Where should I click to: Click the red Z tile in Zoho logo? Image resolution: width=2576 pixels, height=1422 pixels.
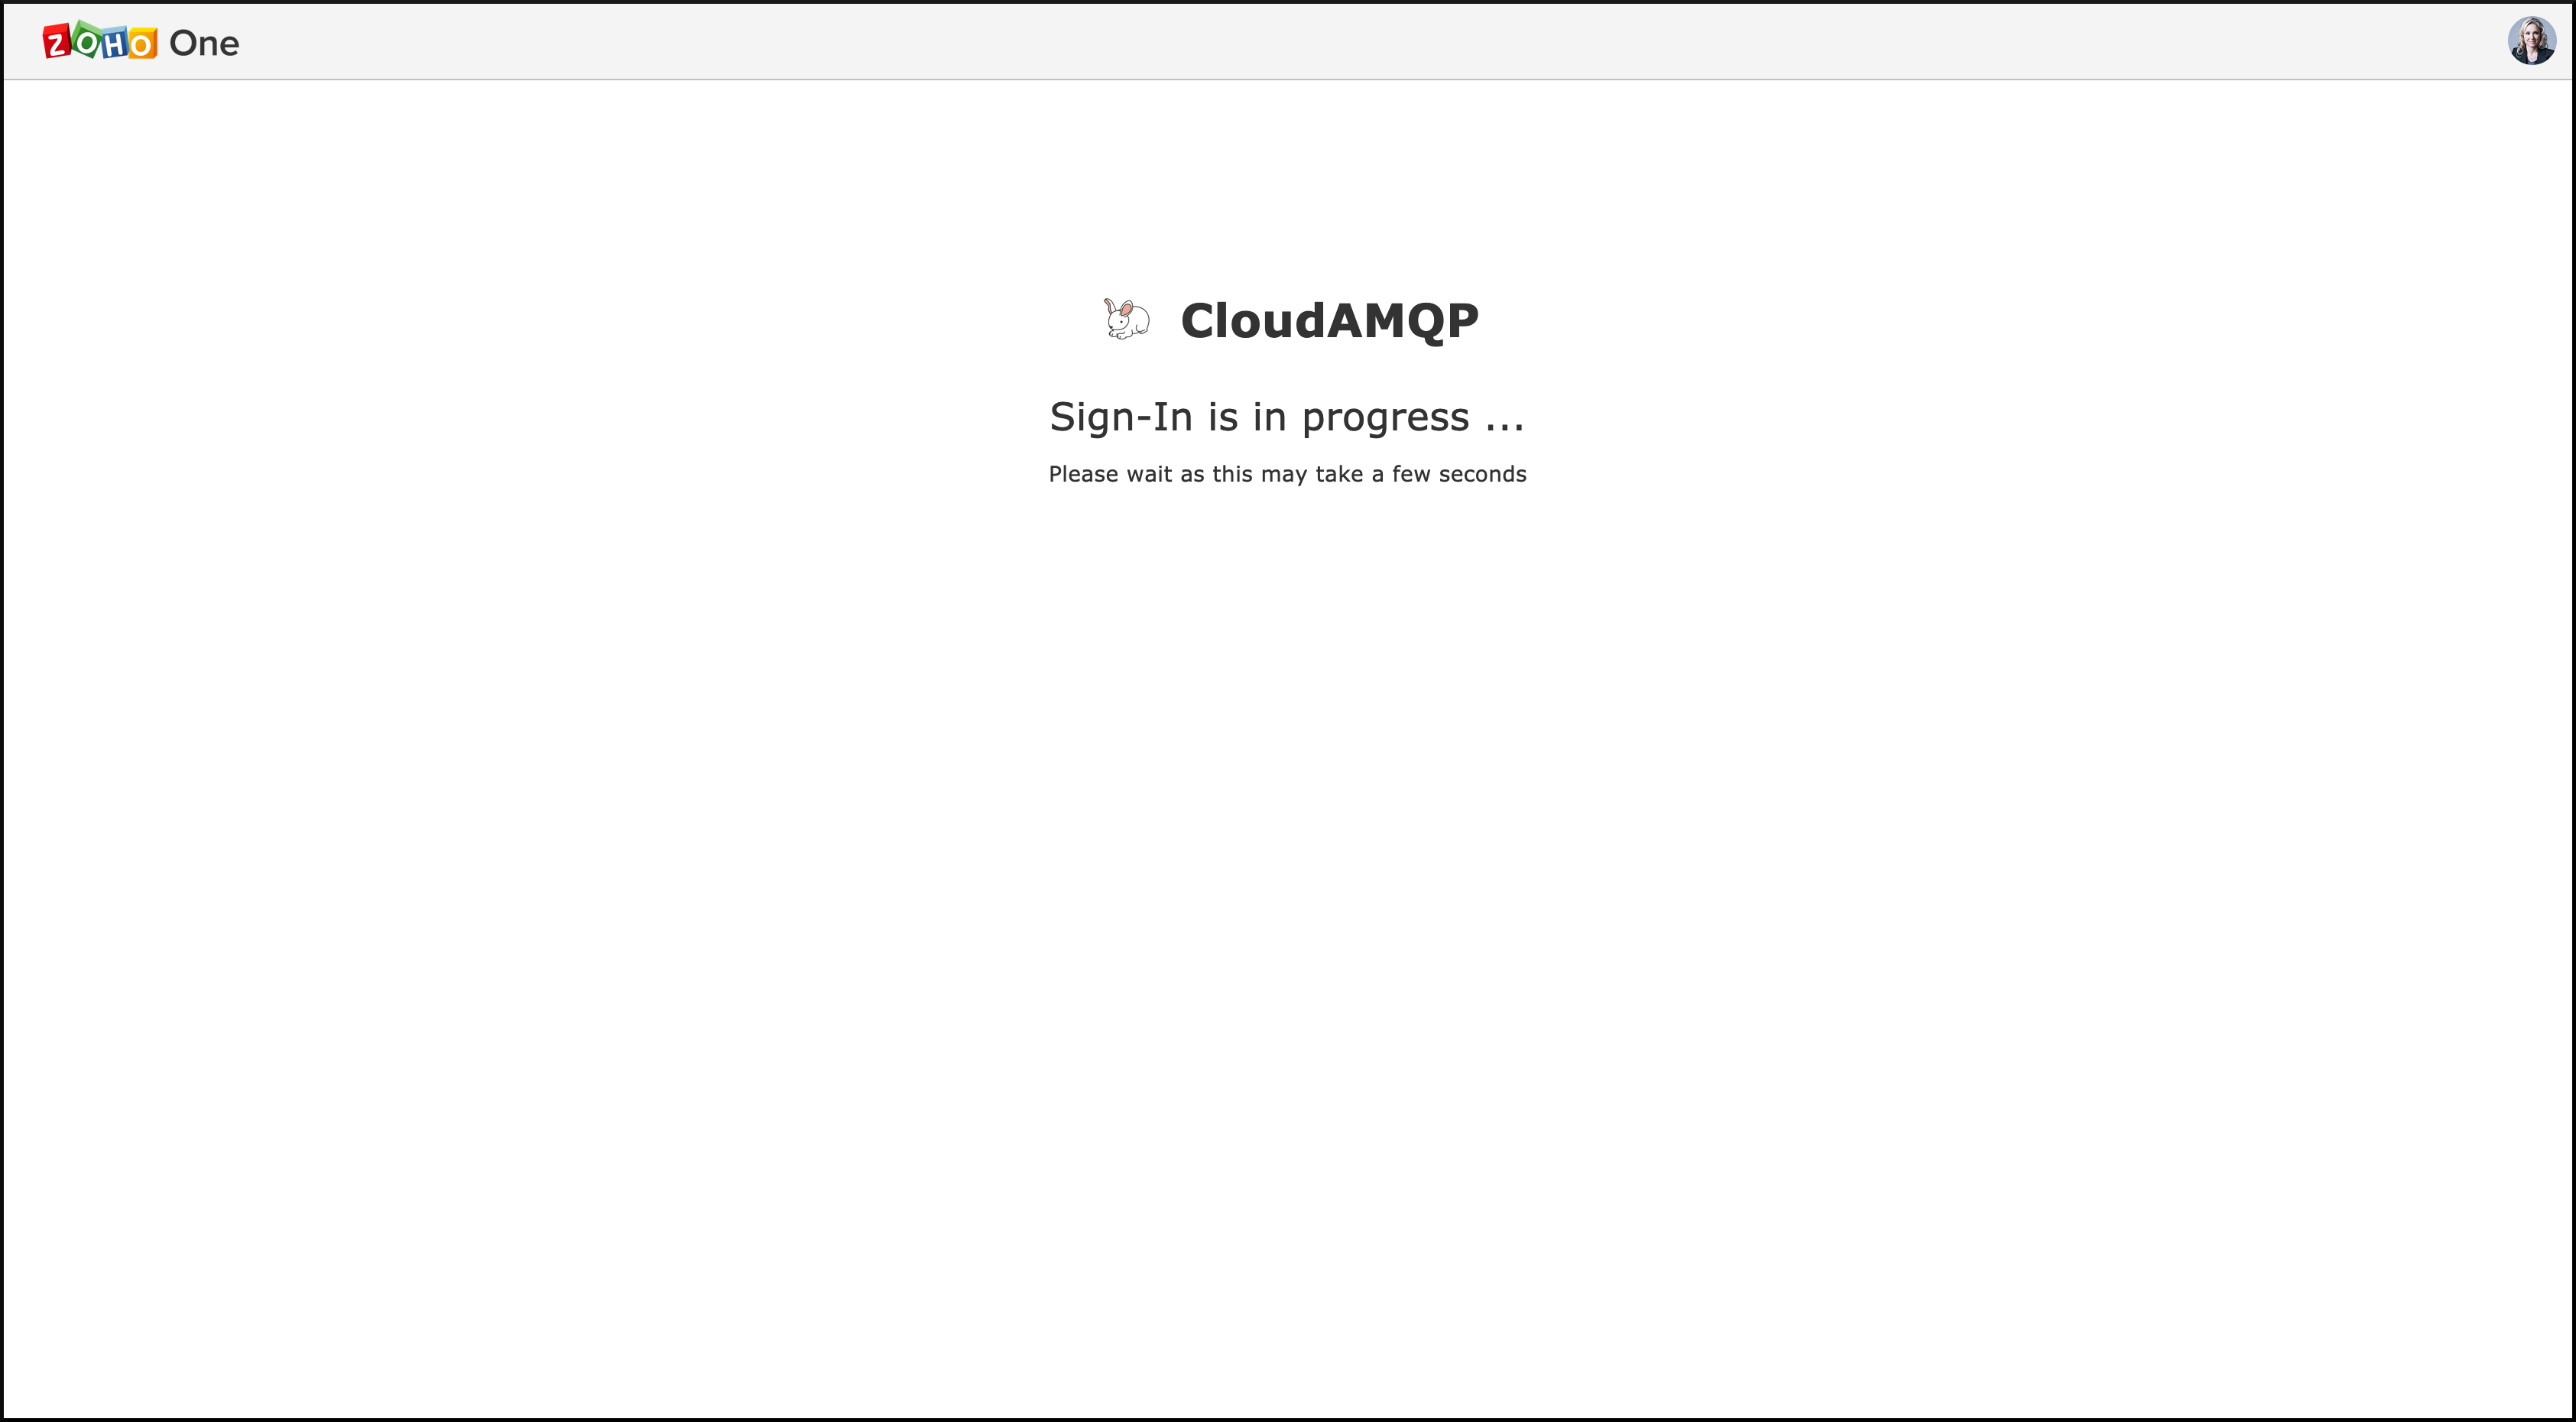(57, 42)
